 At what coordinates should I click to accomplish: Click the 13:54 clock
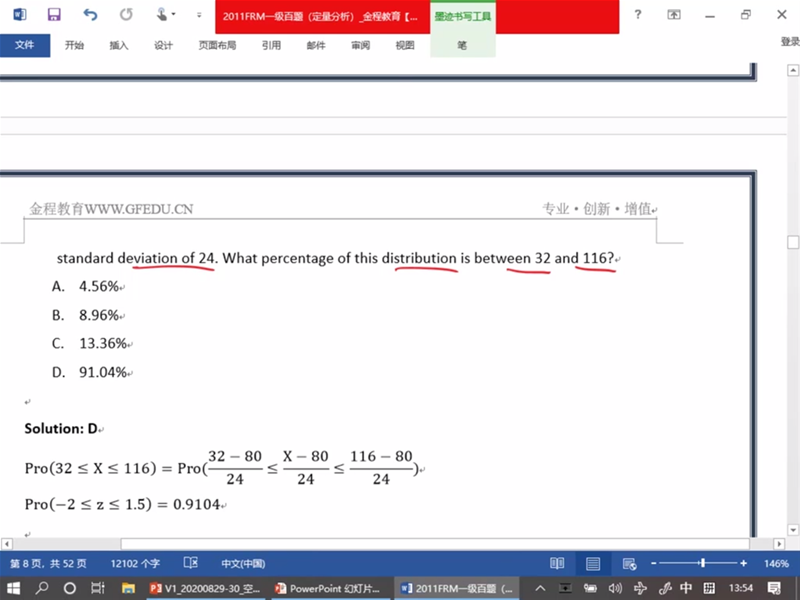(x=741, y=588)
